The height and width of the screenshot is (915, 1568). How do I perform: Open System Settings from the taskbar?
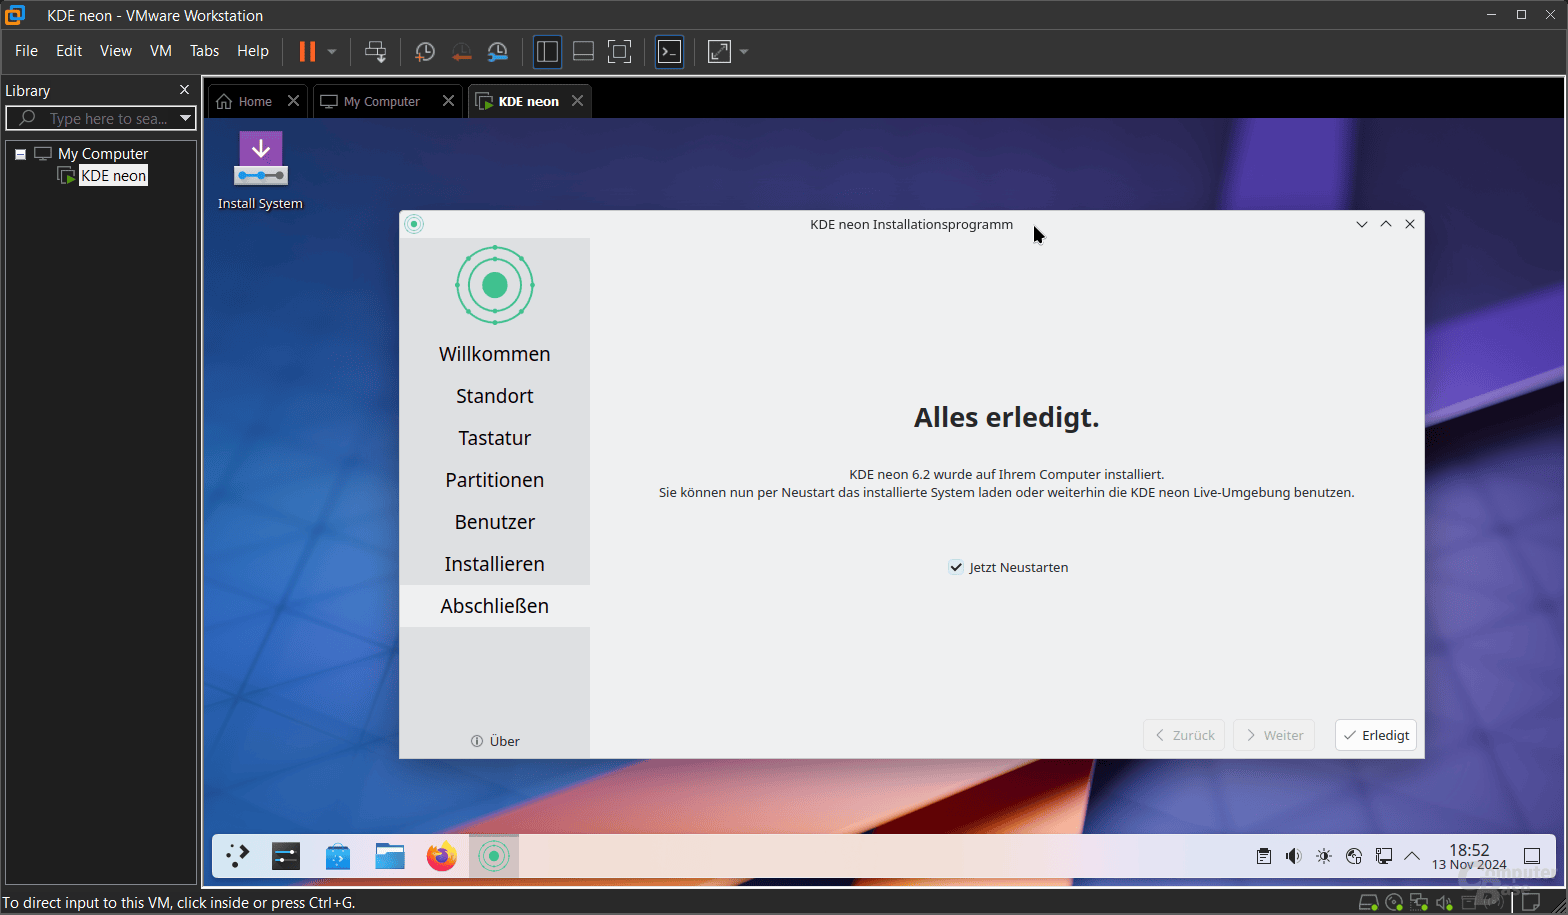(286, 856)
